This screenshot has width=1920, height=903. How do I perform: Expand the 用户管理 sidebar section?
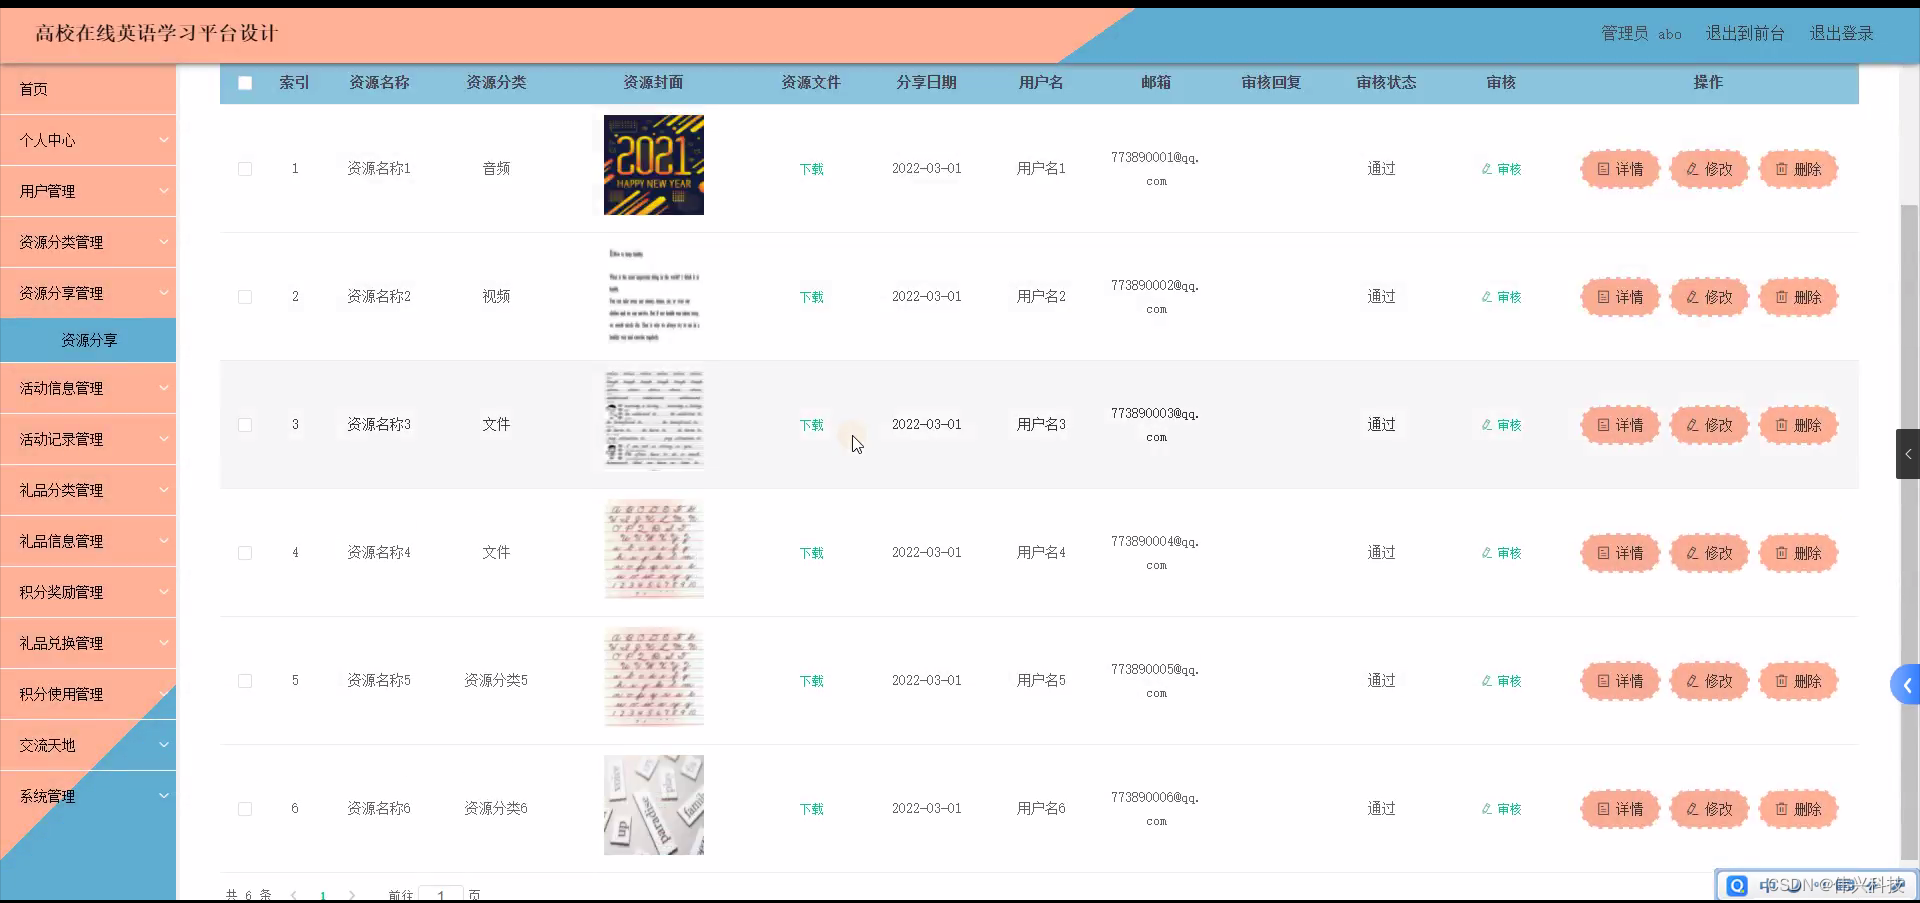(88, 191)
